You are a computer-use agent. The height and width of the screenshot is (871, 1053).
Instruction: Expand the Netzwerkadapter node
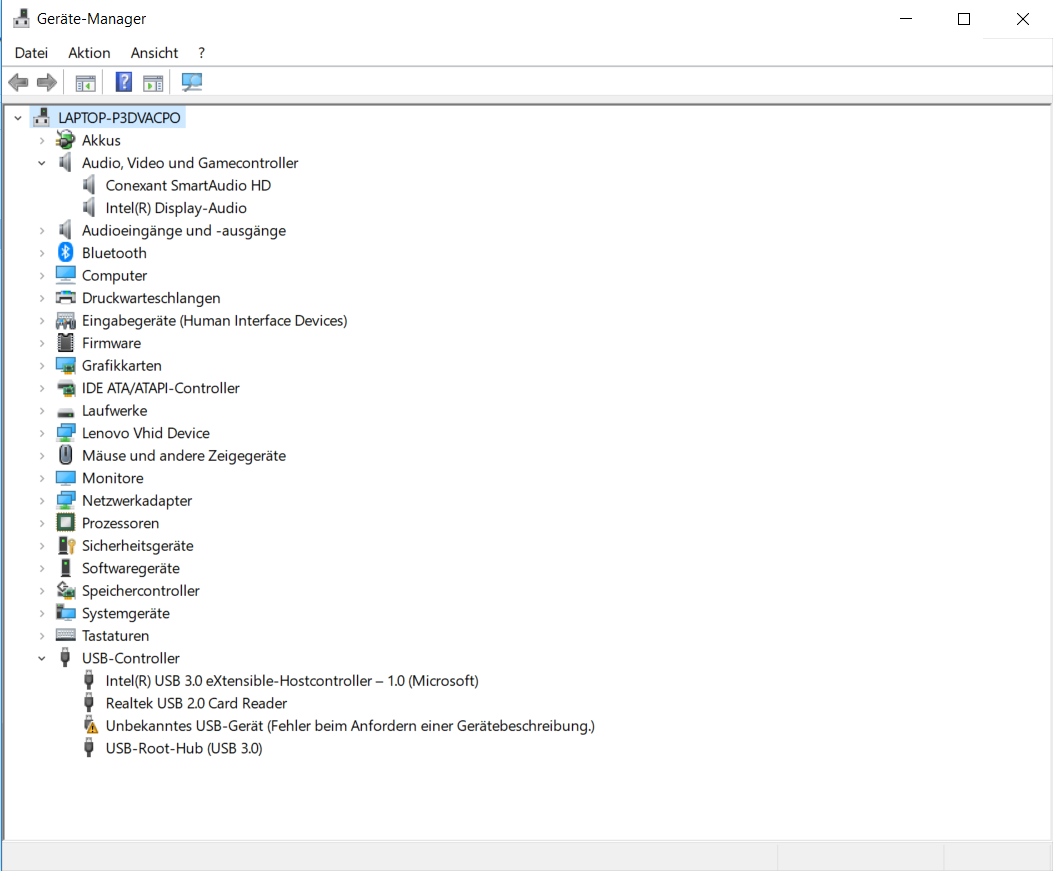(42, 501)
